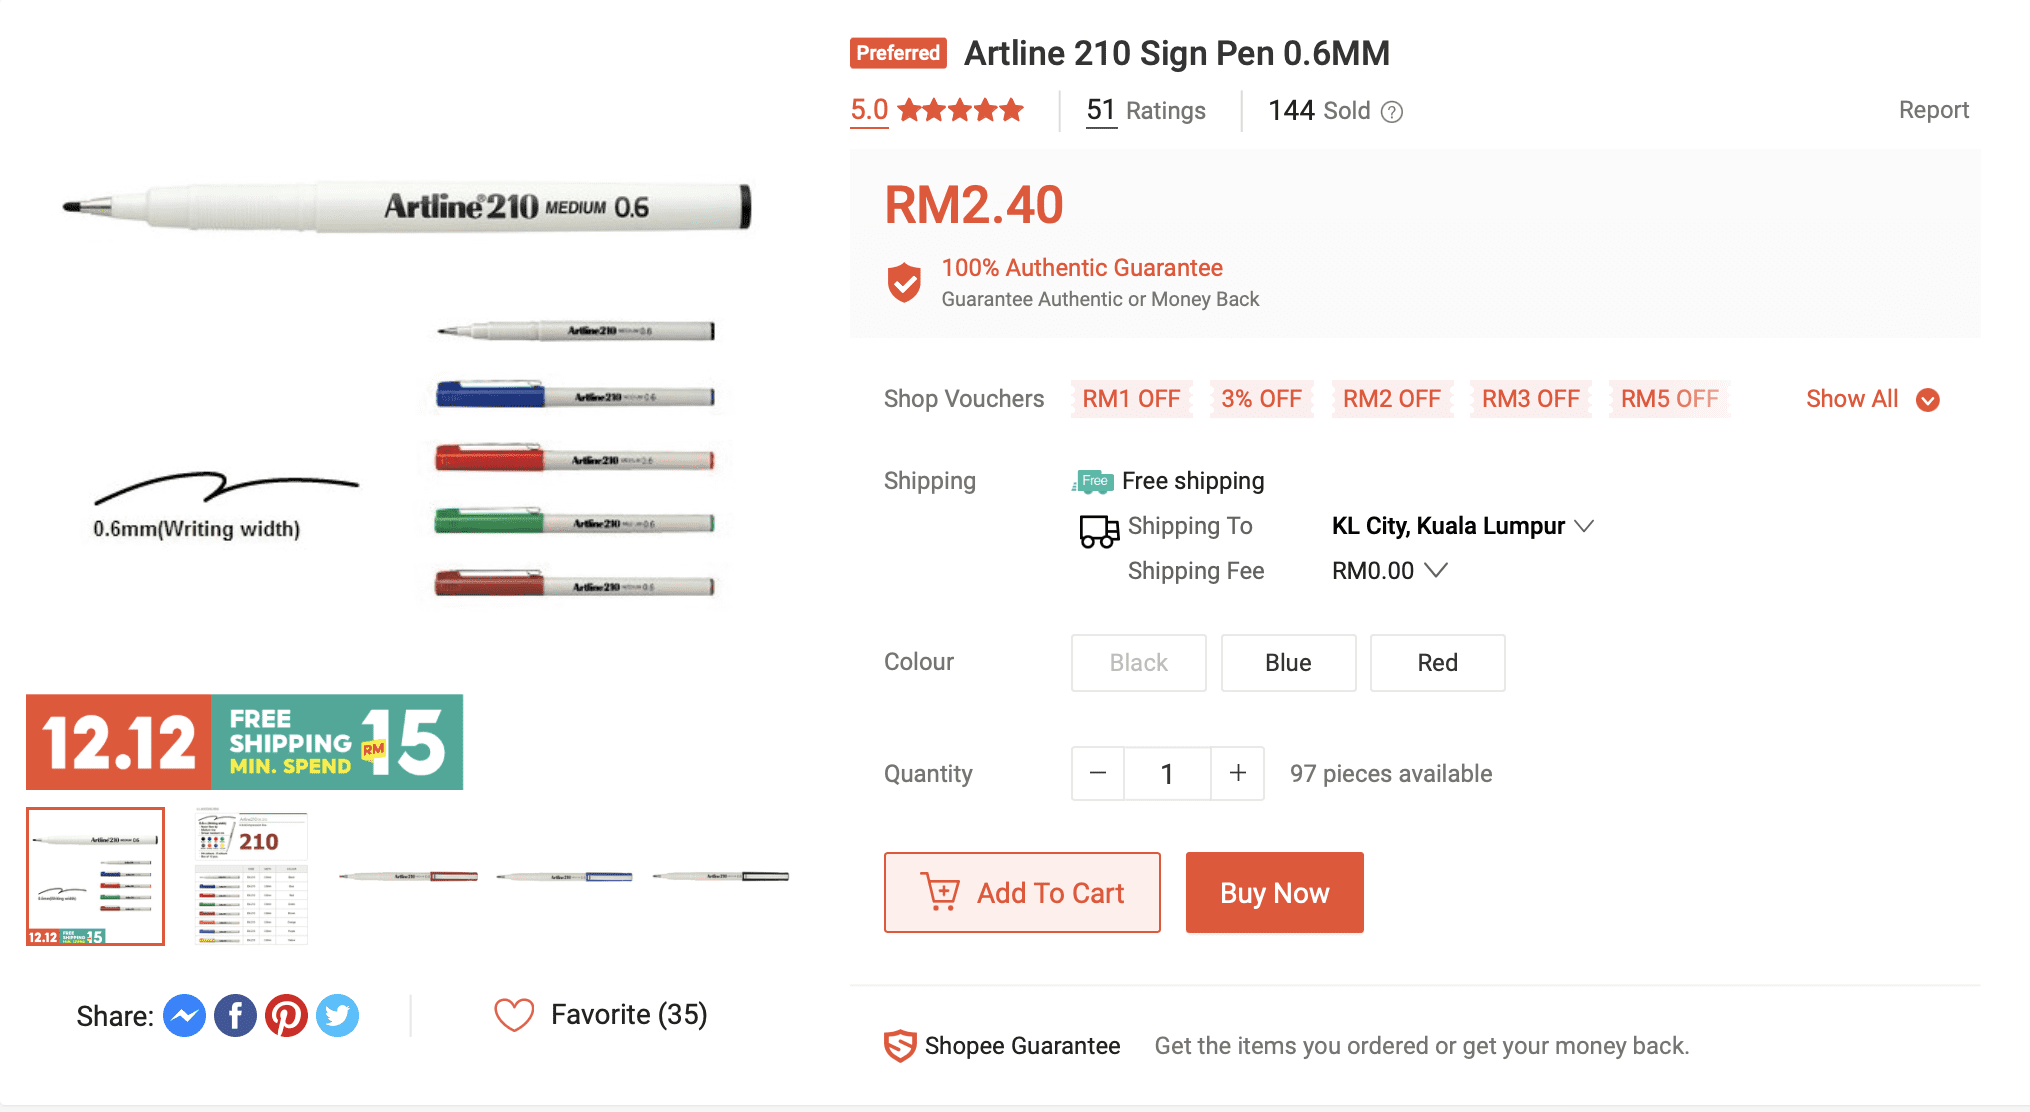The image size is (2030, 1112).
Task: Click the 100% Authentic Guarantee shield badge
Action: [x=903, y=282]
